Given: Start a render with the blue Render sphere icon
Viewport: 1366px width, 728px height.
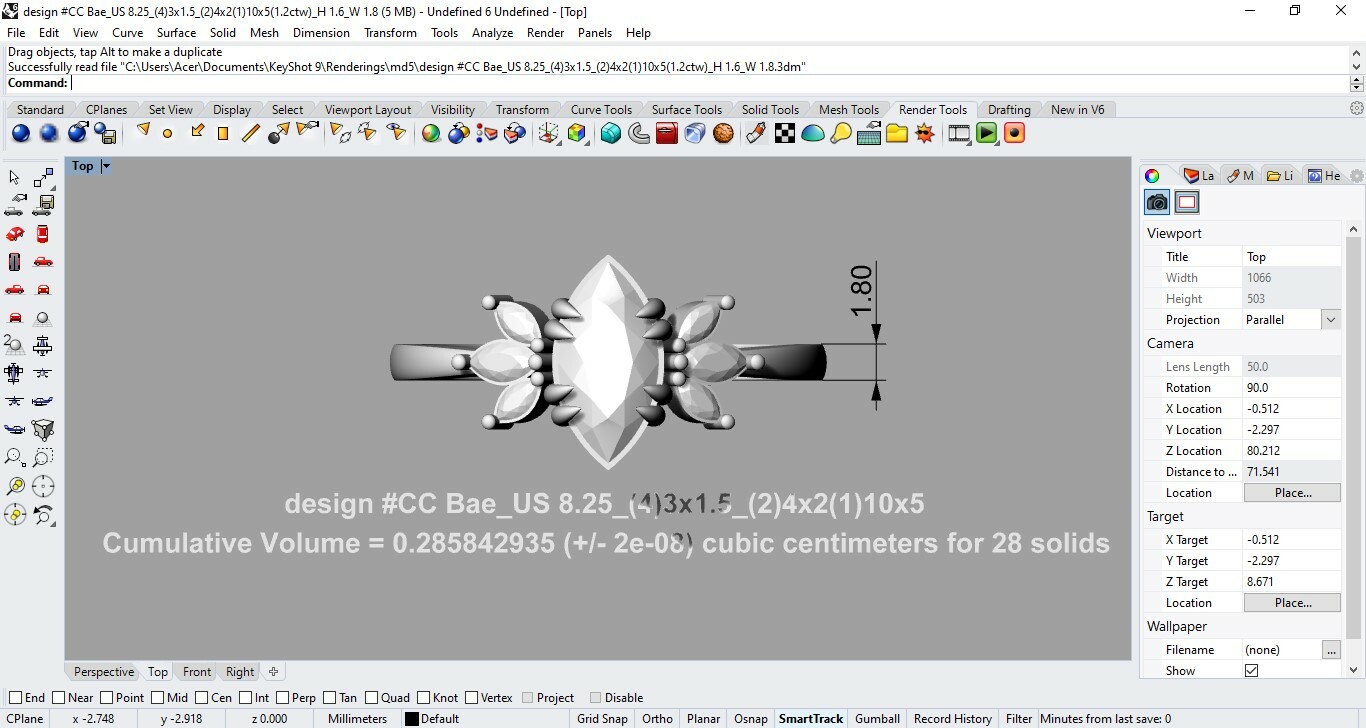Looking at the screenshot, I should coord(21,133).
